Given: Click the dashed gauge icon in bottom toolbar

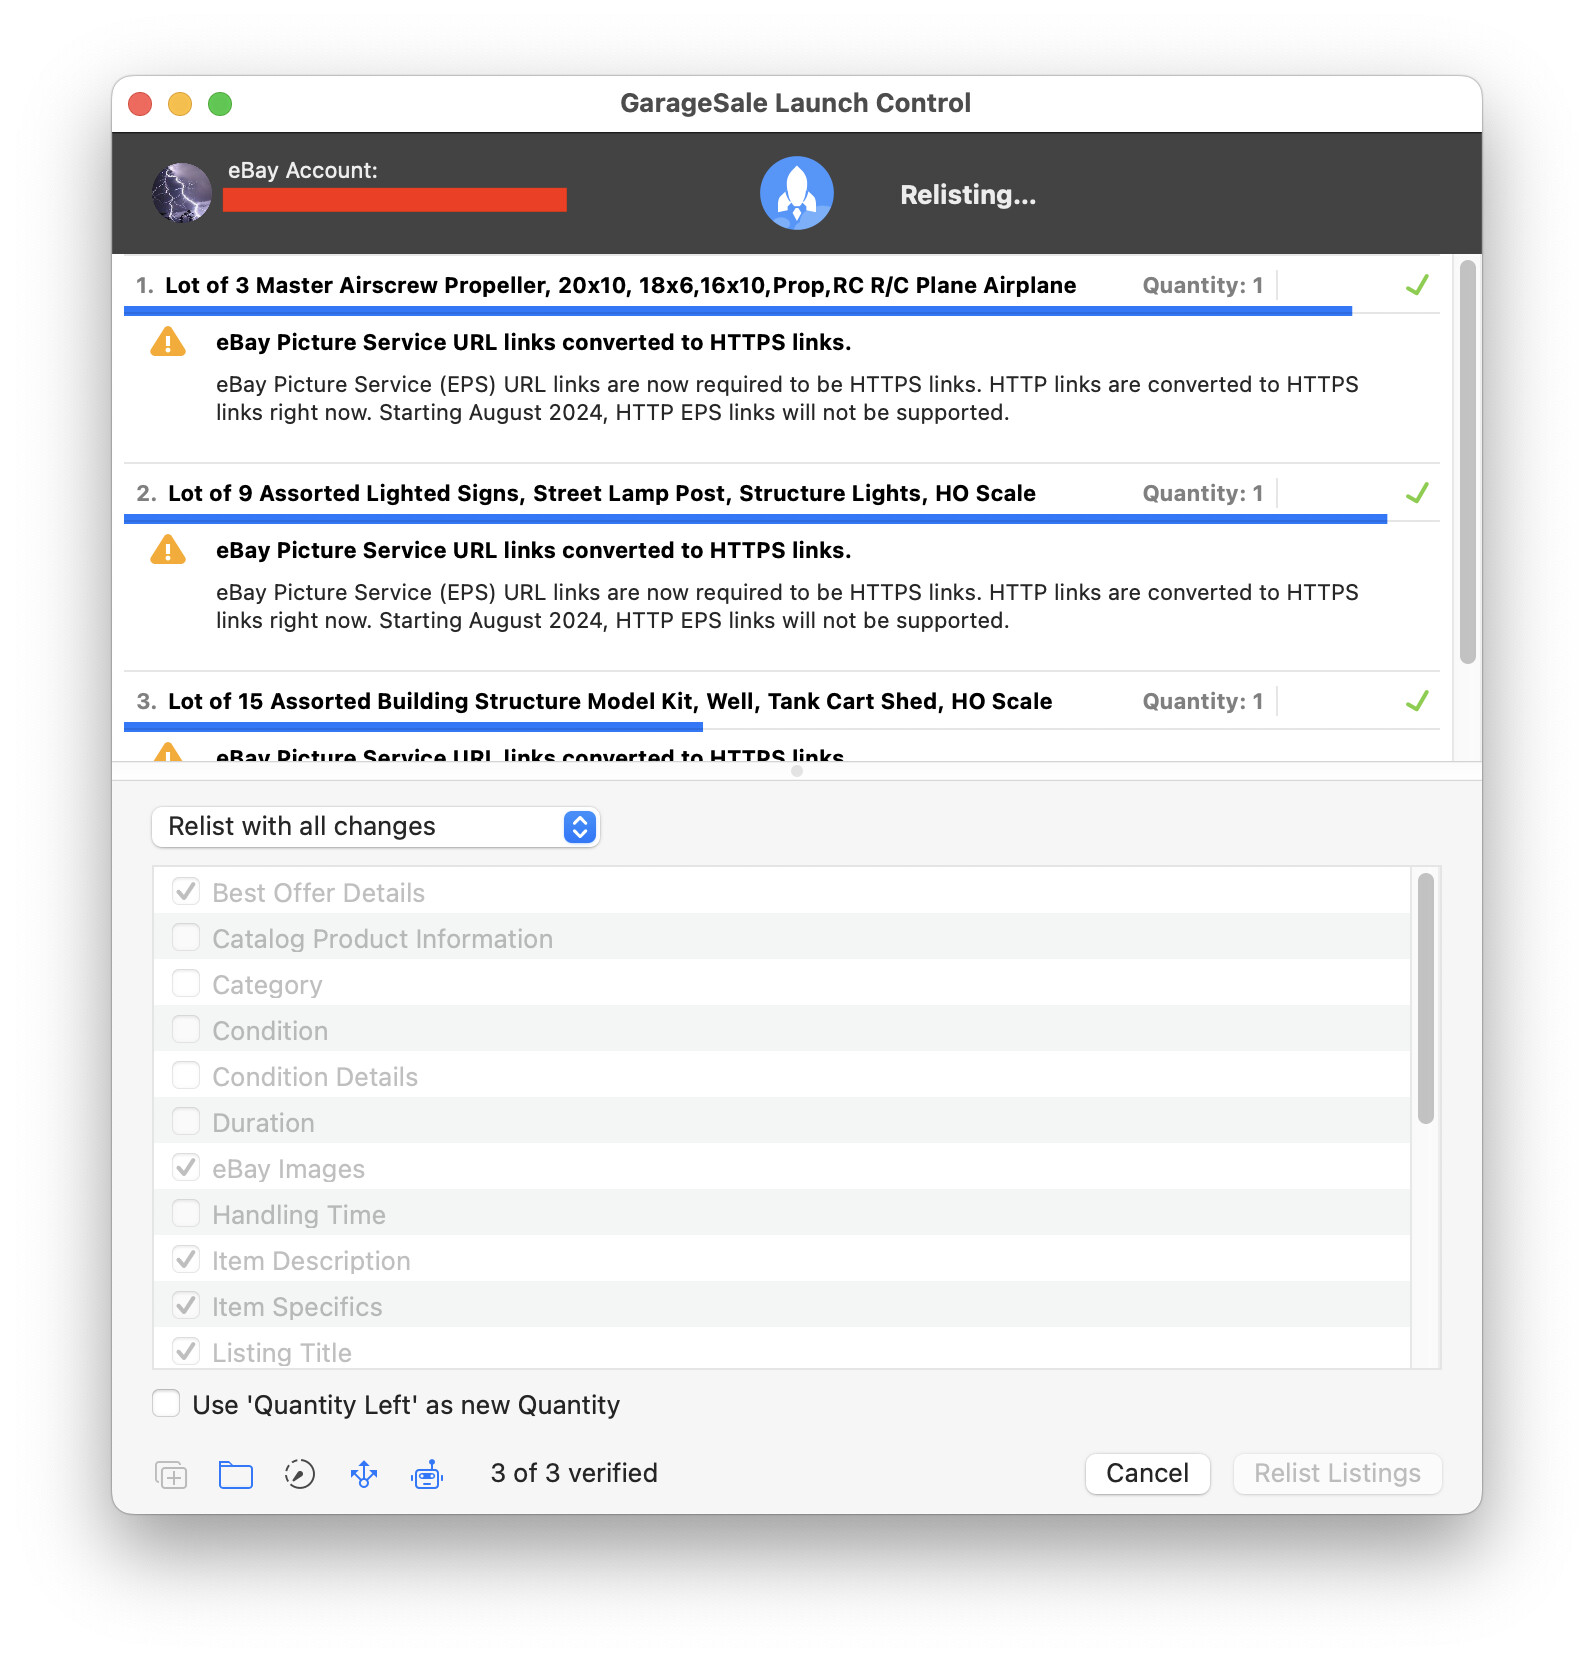Looking at the screenshot, I should (x=299, y=1474).
